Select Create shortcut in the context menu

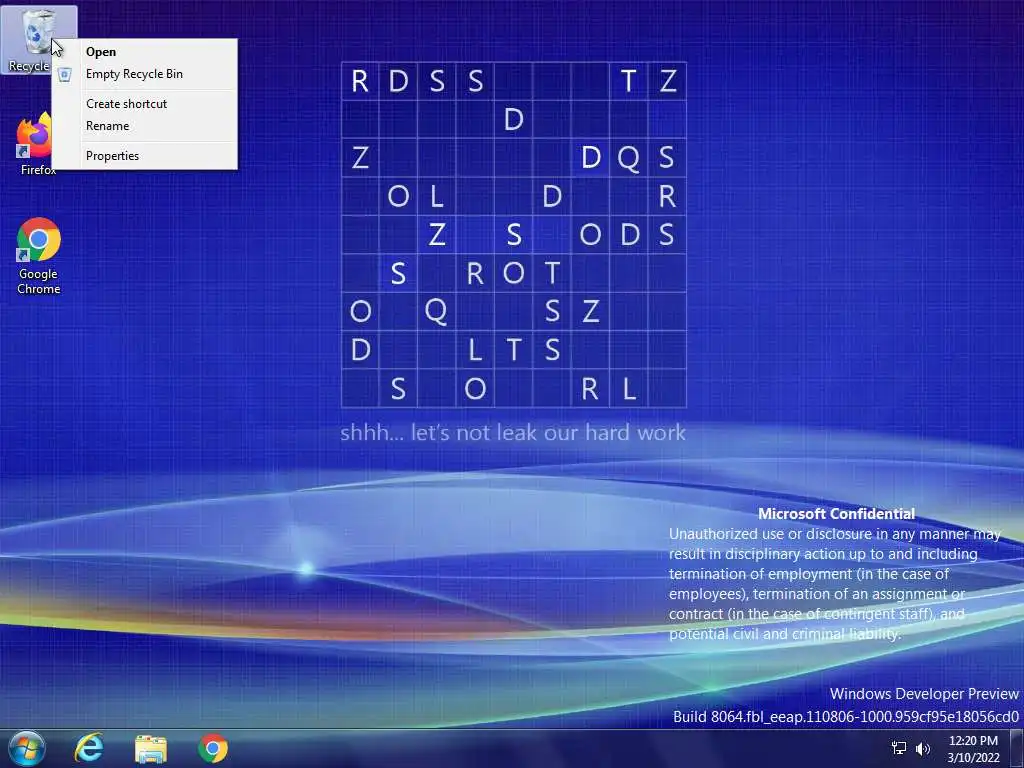(x=144, y=104)
